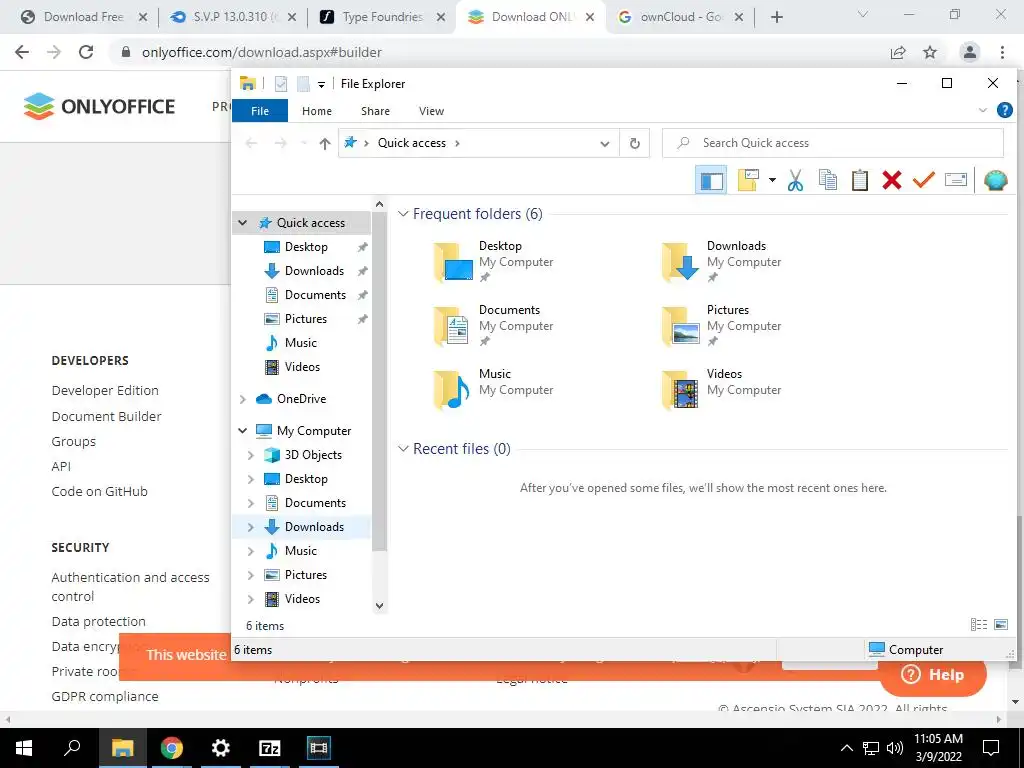Open the Home ribbon tab

tap(317, 111)
